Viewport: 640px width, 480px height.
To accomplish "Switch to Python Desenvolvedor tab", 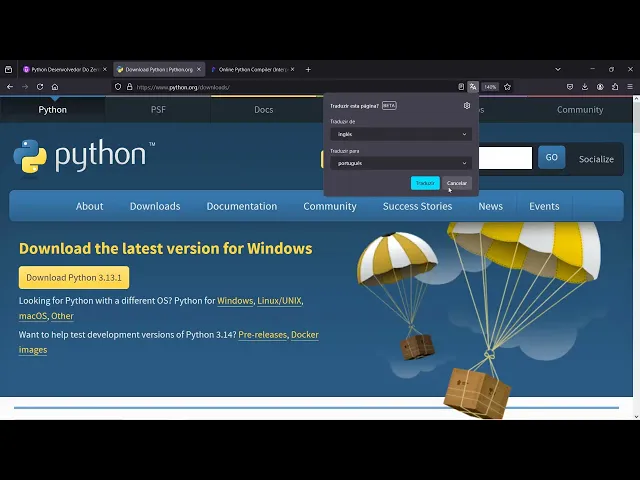I will 64,69.
